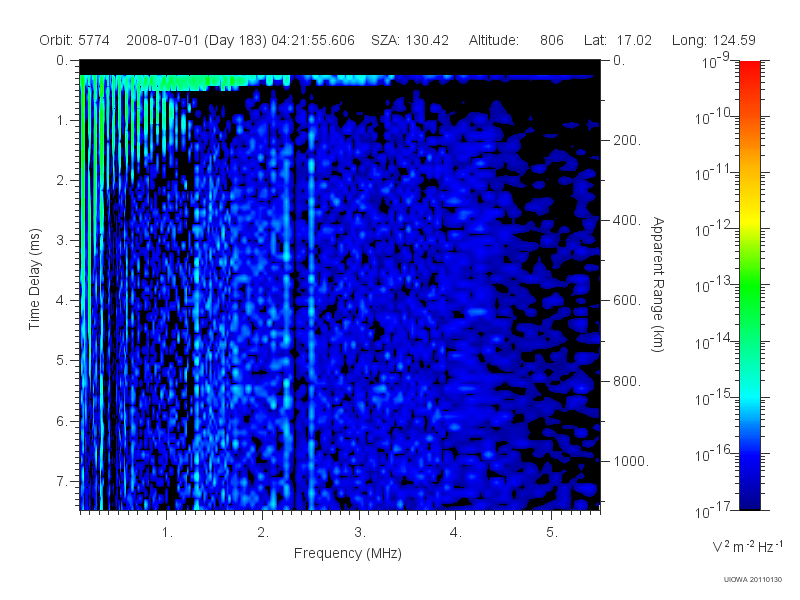Click the 600. apparent range tick label
800x600 pixels.
pos(627,301)
